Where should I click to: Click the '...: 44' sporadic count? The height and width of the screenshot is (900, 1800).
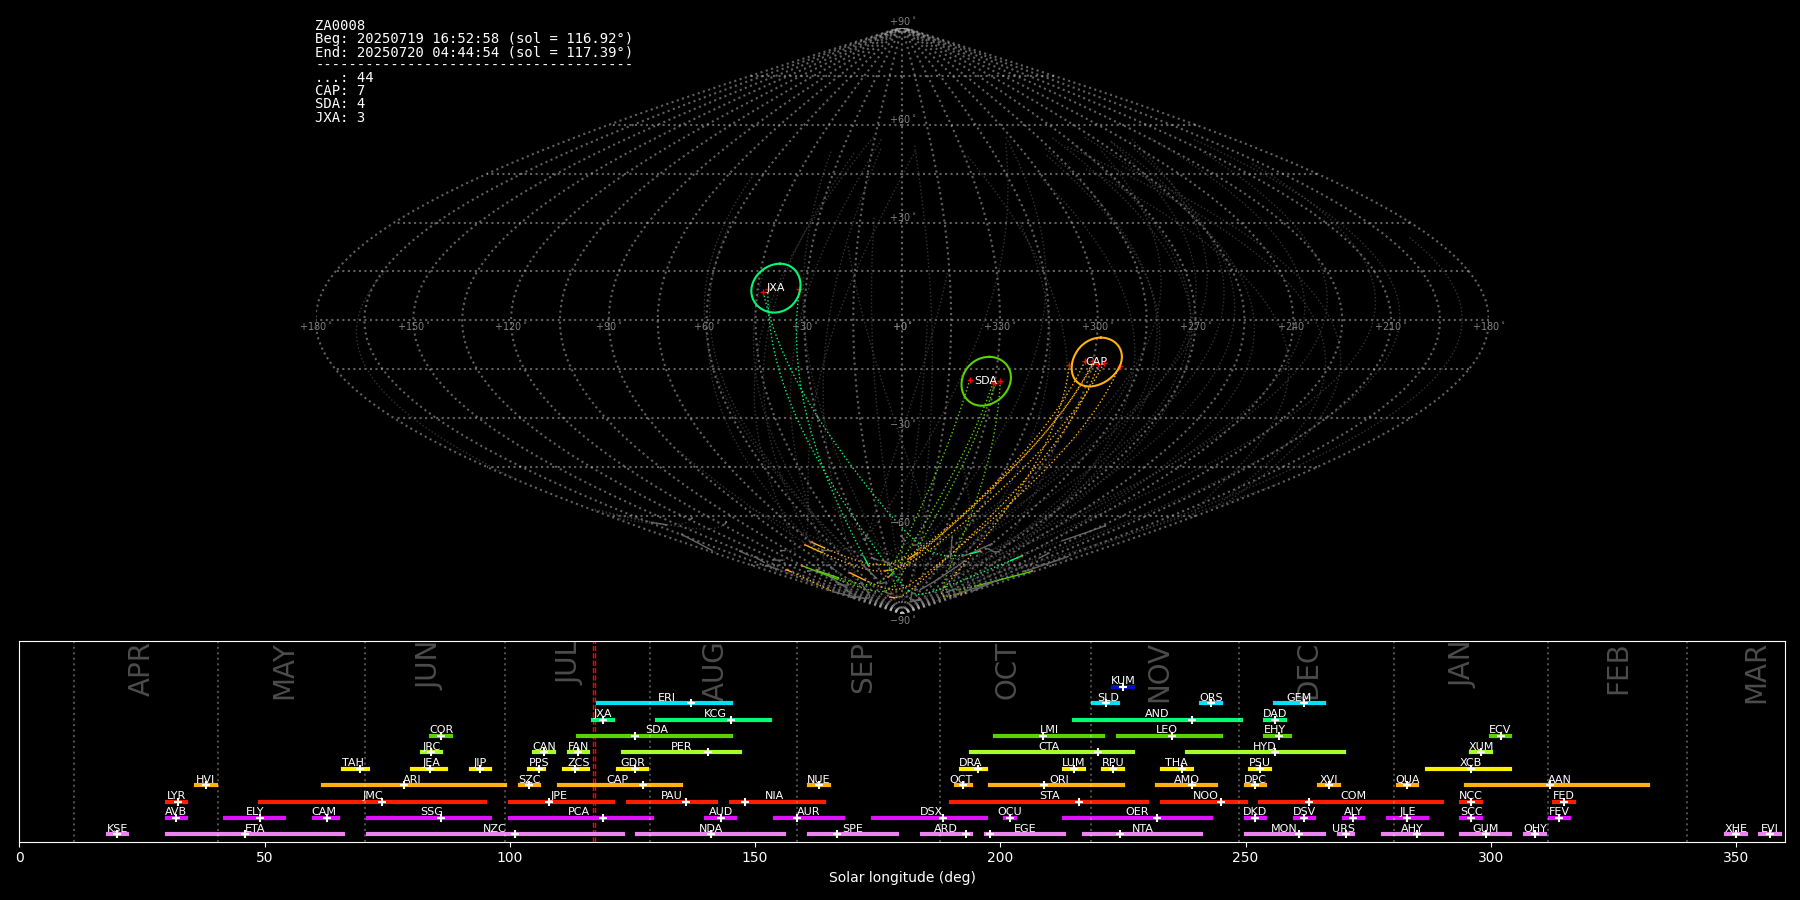[344, 78]
